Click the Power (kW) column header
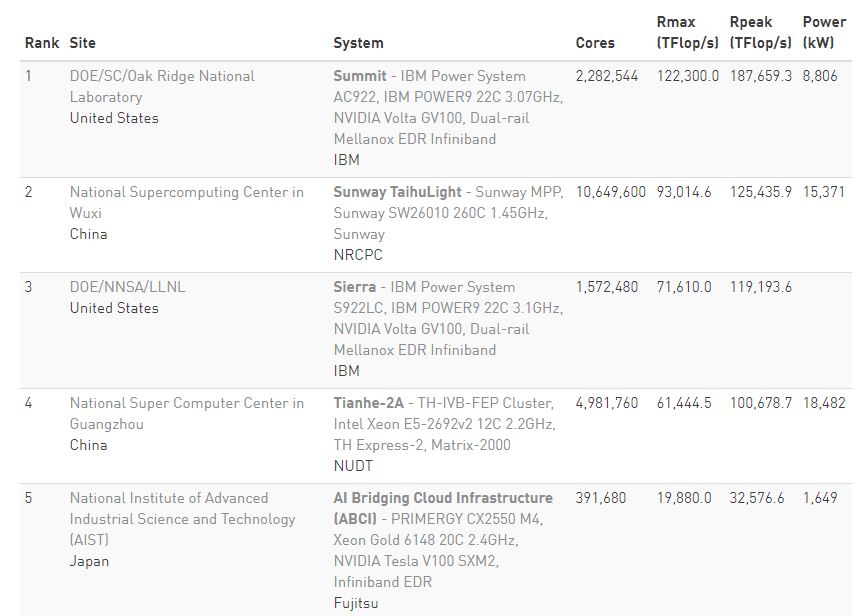The width and height of the screenshot is (865, 616). (824, 32)
